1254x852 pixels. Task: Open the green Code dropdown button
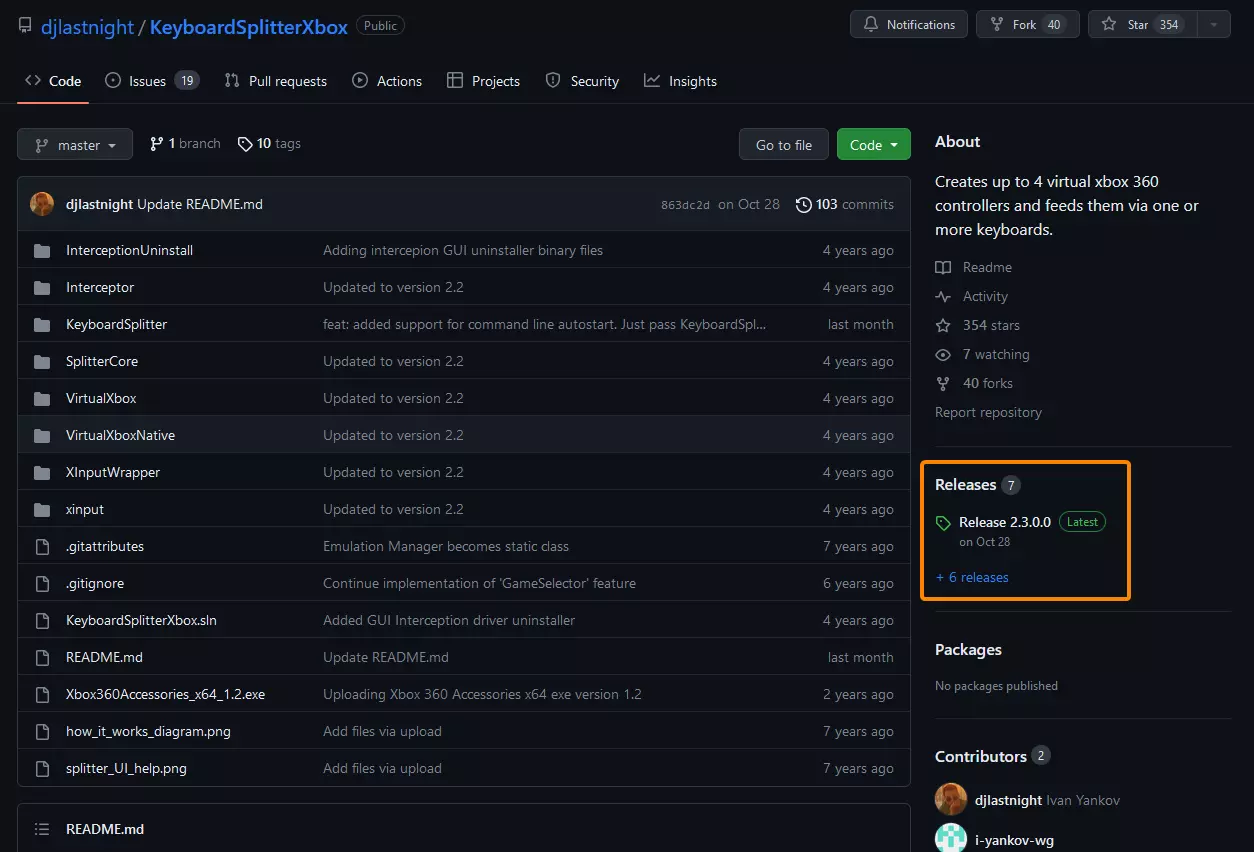(874, 145)
